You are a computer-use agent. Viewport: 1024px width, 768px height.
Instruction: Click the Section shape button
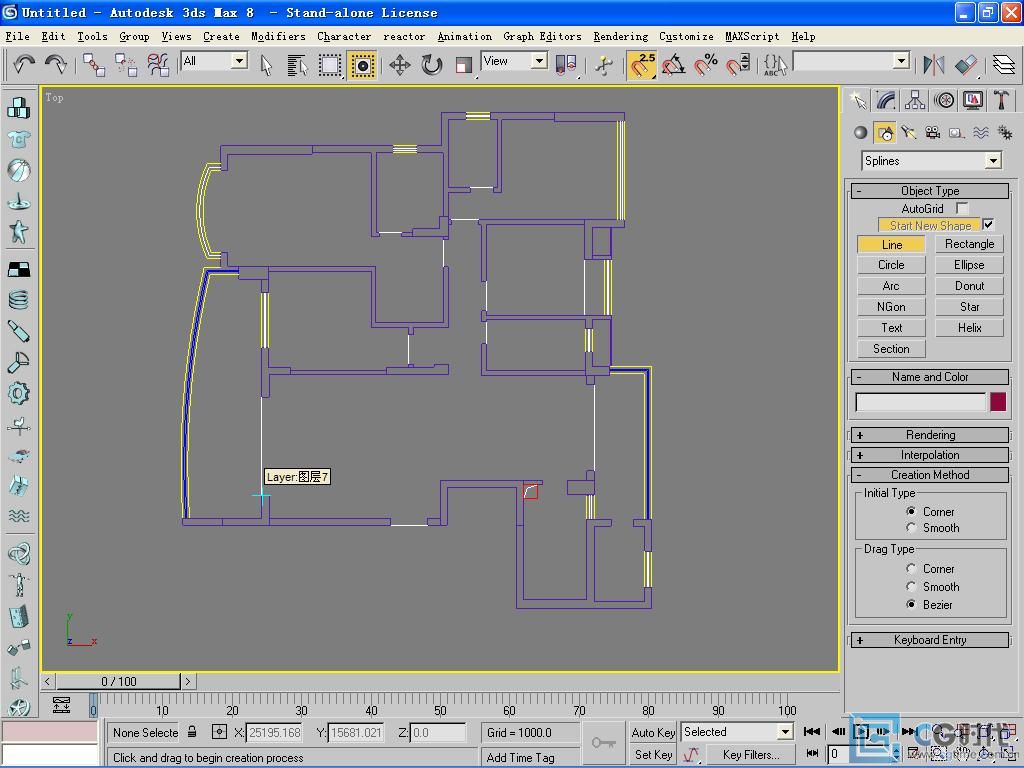891,349
